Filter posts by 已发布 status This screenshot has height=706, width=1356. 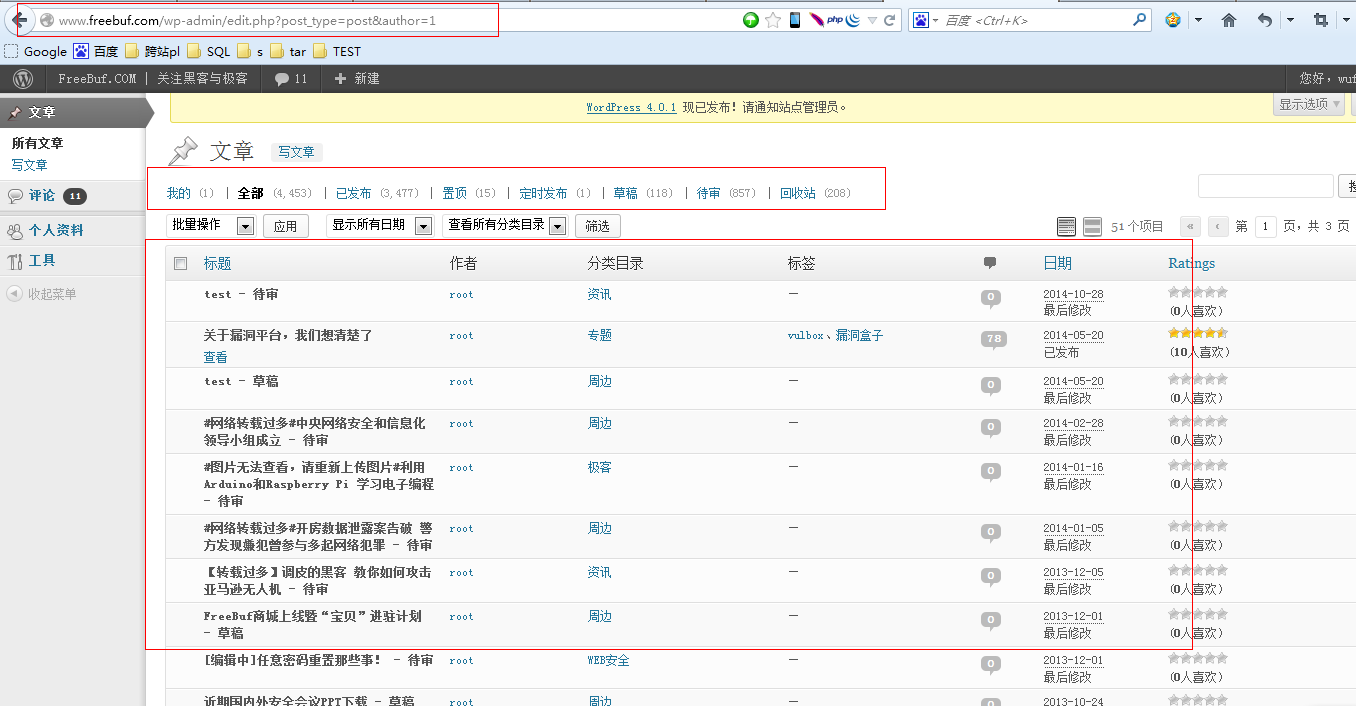[x=353, y=193]
